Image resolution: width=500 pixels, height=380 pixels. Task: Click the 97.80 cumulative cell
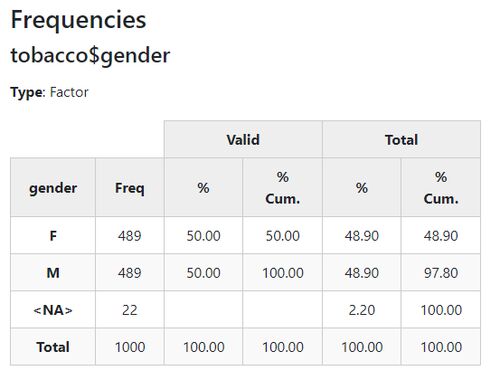click(x=441, y=273)
